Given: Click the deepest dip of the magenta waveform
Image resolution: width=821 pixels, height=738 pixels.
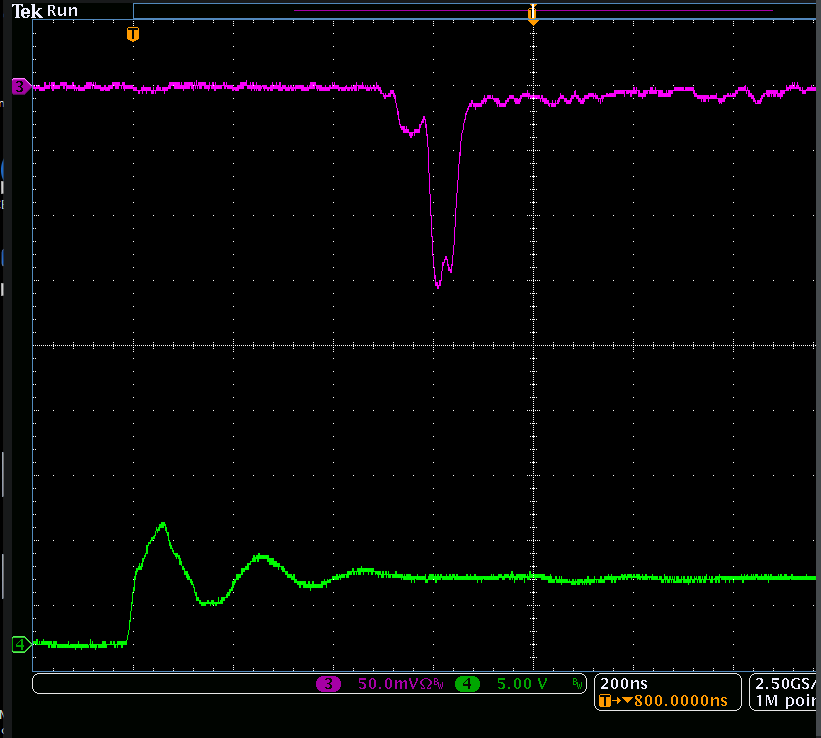Looking at the screenshot, I should (438, 286).
